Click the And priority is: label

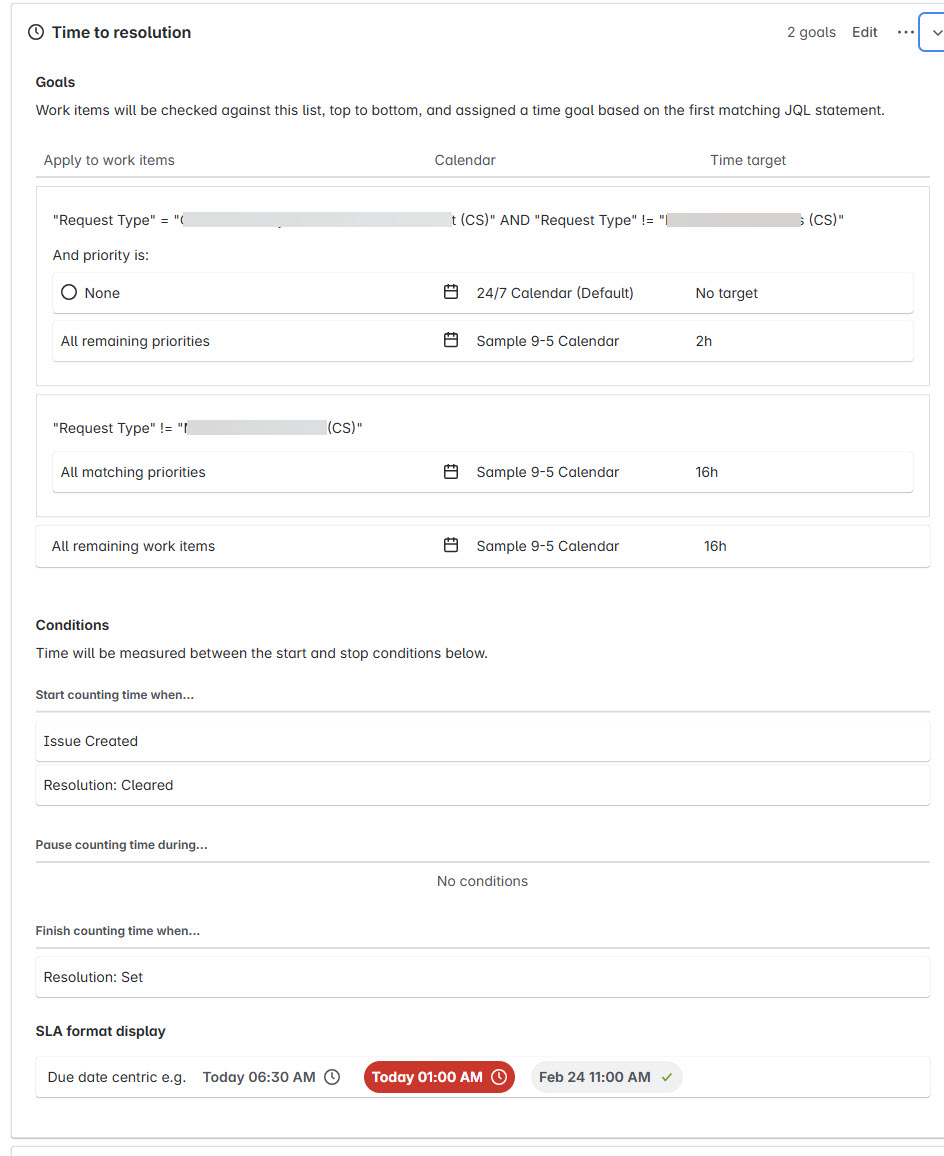(x=100, y=255)
